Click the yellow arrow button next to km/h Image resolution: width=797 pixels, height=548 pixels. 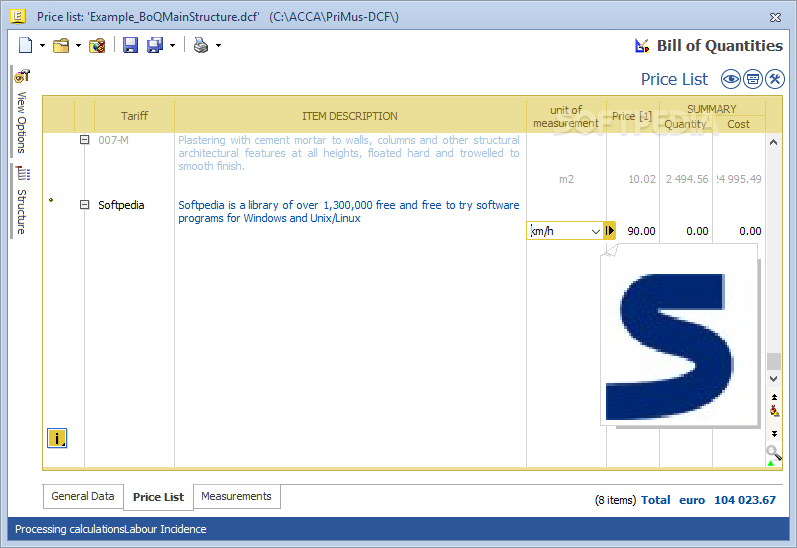pos(609,231)
